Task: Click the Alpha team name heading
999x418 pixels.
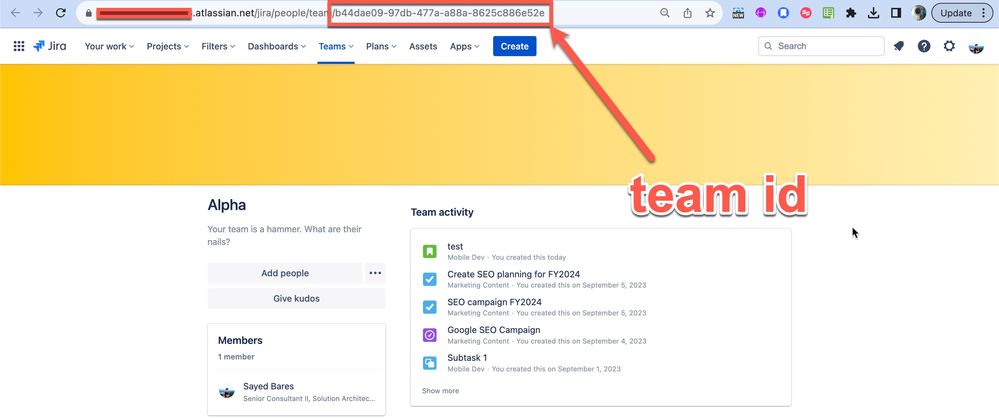Action: 227,205
